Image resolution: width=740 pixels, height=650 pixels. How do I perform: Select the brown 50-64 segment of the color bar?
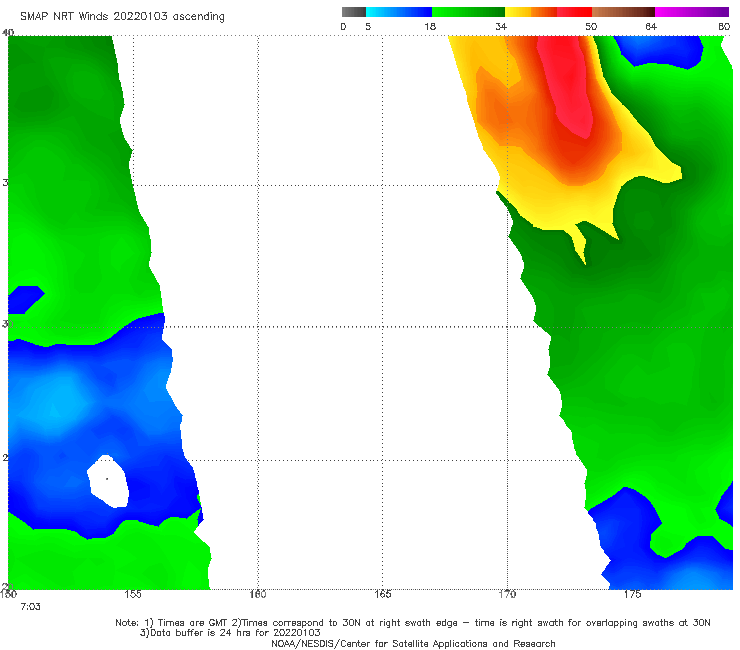623,12
